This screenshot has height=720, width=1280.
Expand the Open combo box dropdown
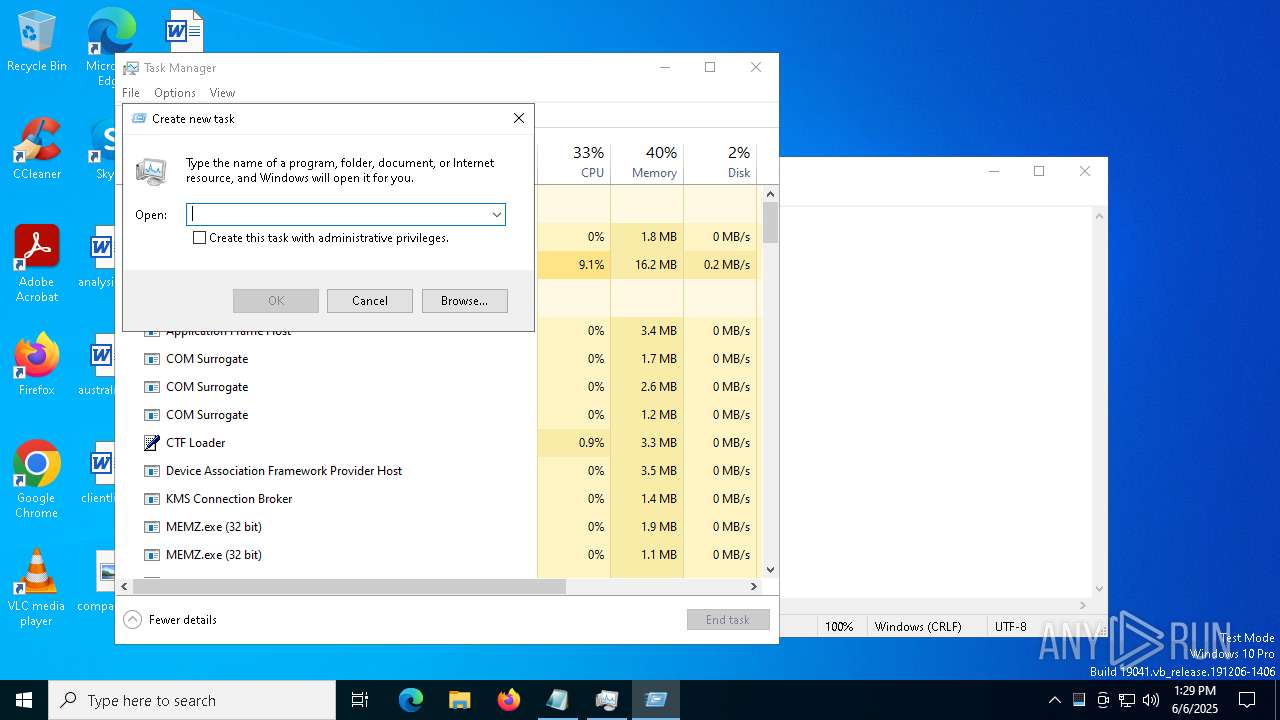pos(496,214)
